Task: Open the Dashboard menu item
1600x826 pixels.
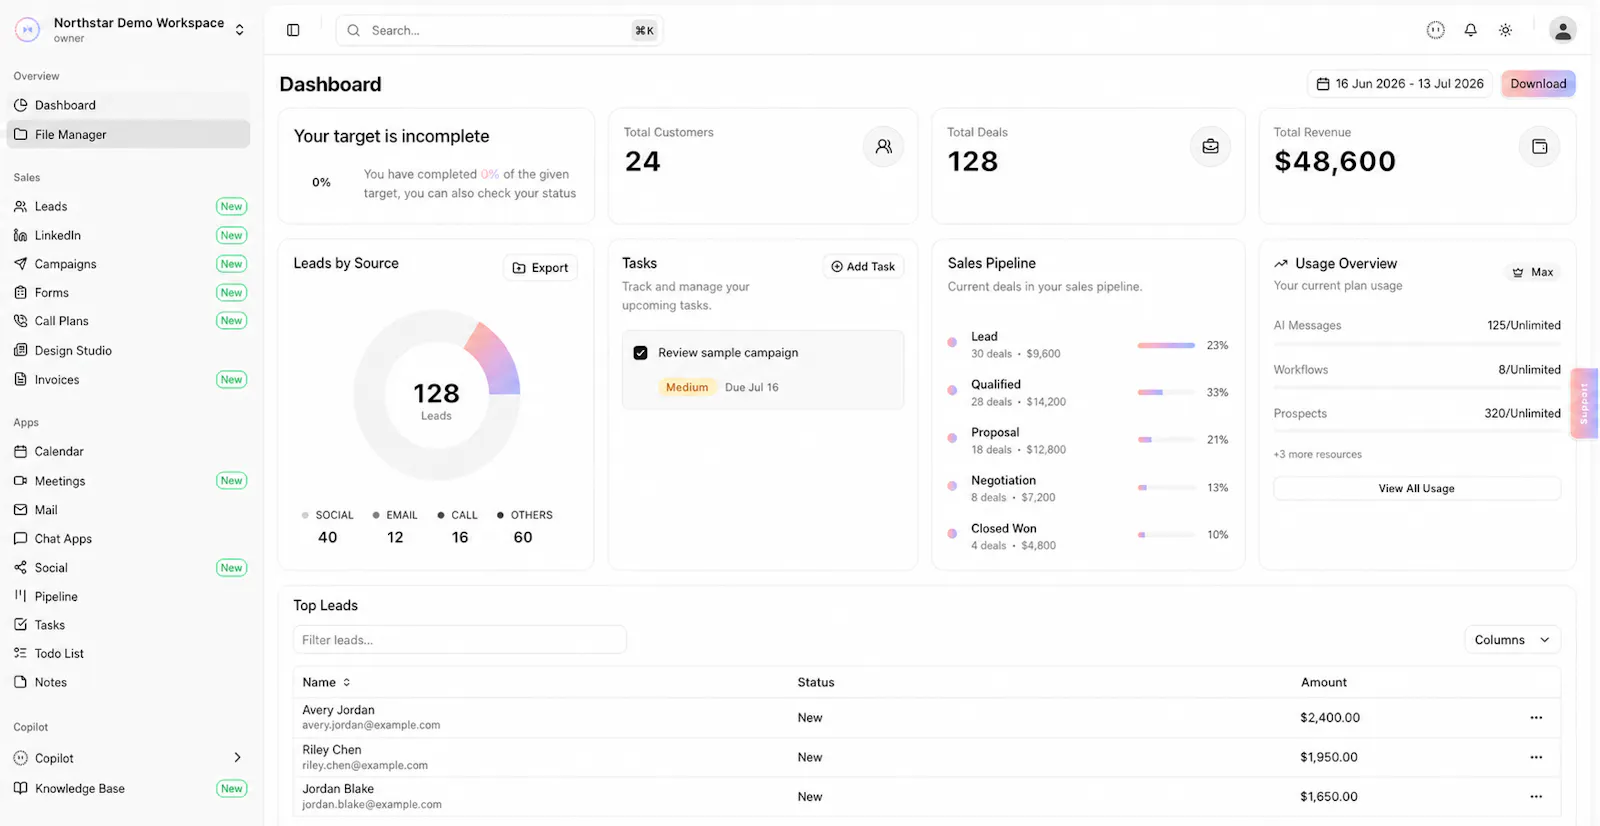Action: click(x=129, y=105)
